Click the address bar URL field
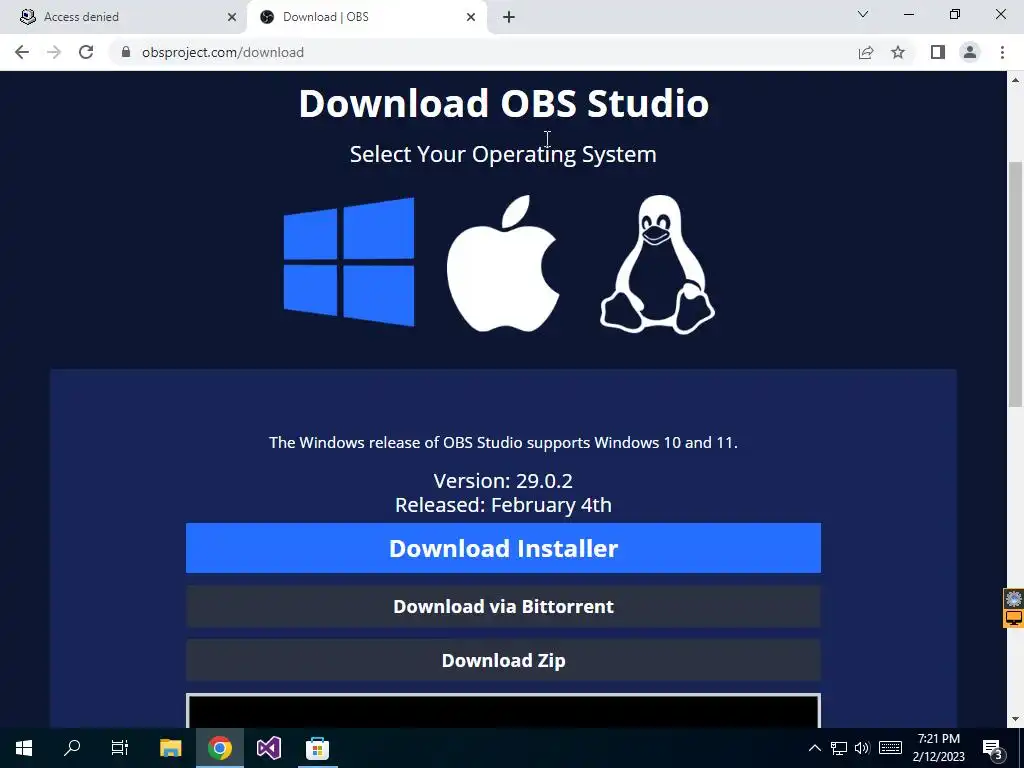1024x768 pixels. 483,52
